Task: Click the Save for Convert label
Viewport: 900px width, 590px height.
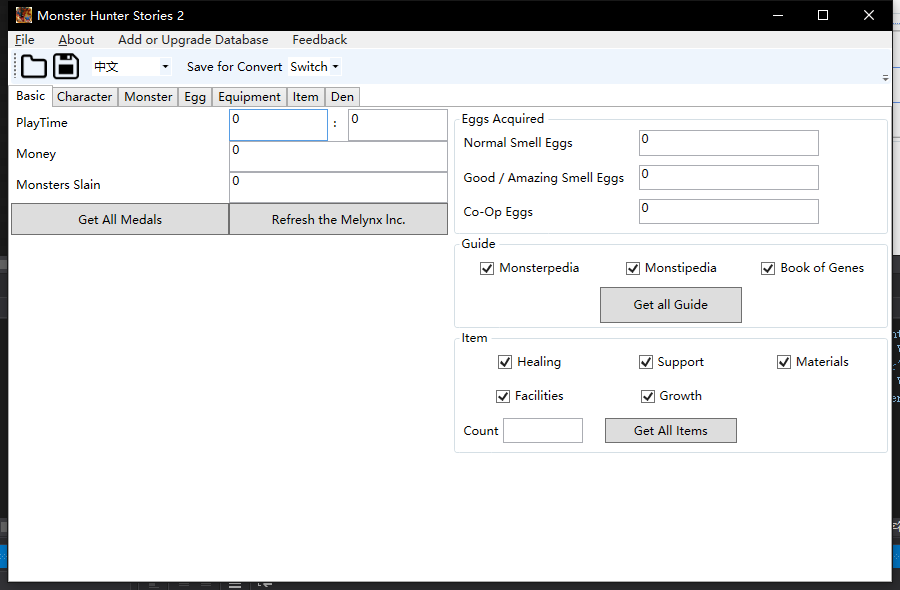Action: (234, 67)
